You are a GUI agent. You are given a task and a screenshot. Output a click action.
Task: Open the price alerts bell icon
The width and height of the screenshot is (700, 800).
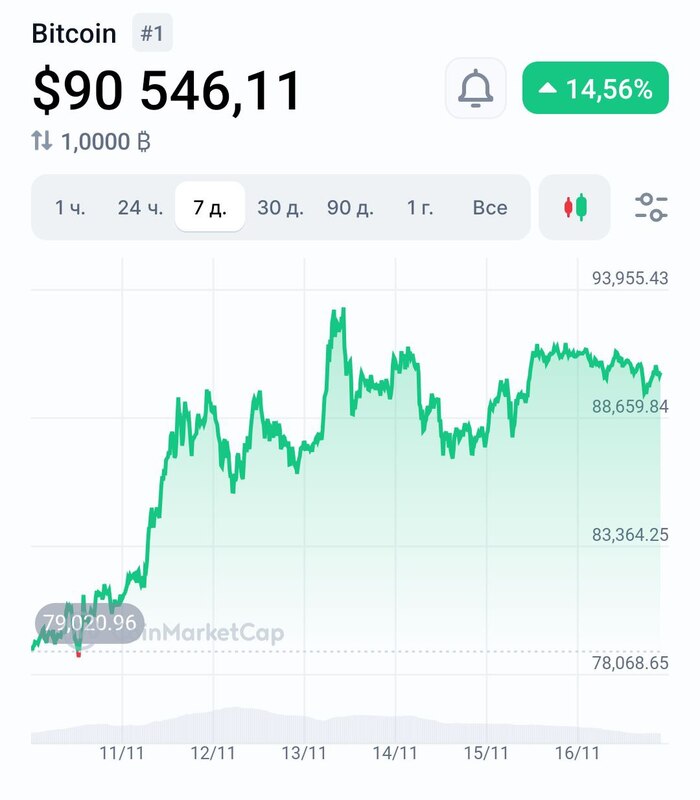click(x=474, y=89)
